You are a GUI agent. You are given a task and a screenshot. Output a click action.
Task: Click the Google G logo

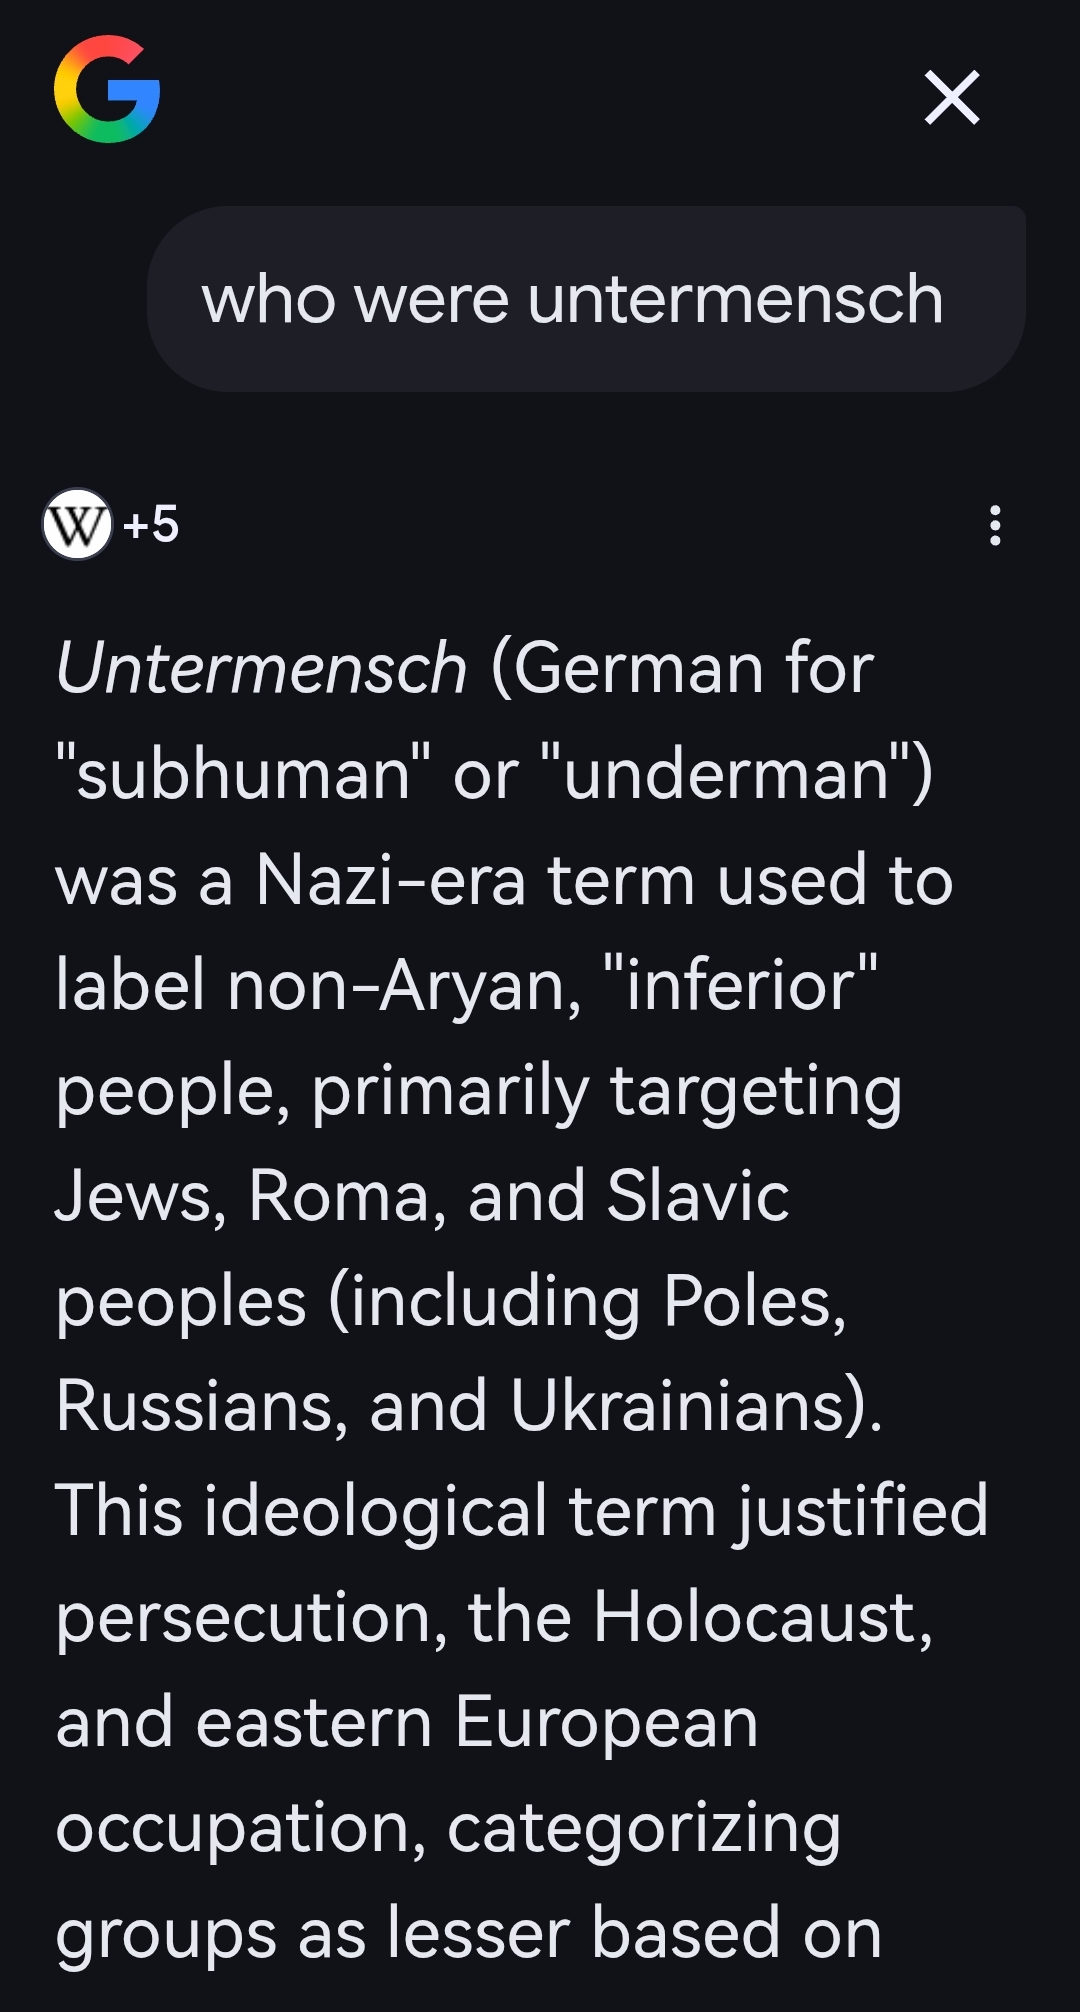tap(107, 90)
